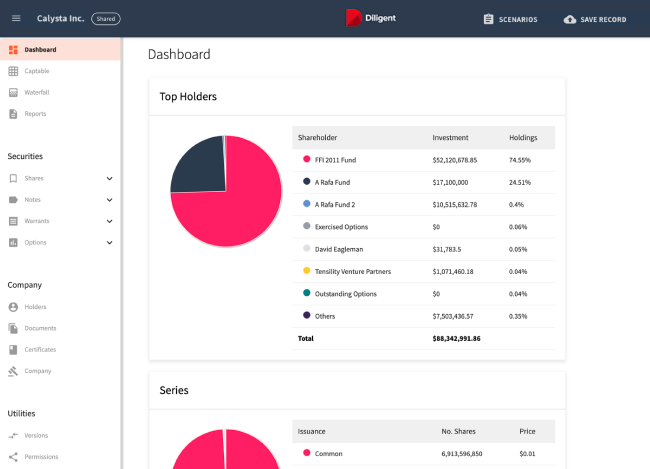Click the Series pie chart
Viewport: 650px width, 469px height.
226,450
